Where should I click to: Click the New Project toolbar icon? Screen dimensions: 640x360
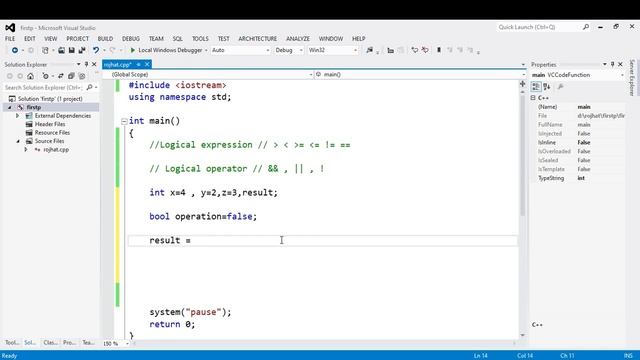(45, 50)
